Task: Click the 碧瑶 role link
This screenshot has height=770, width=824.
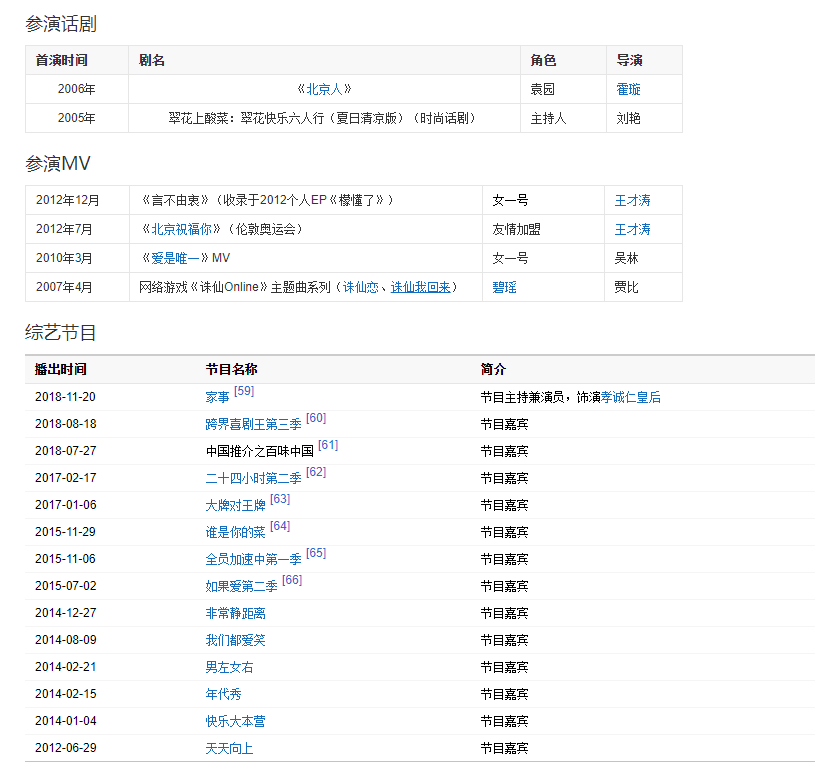Action: coord(504,287)
